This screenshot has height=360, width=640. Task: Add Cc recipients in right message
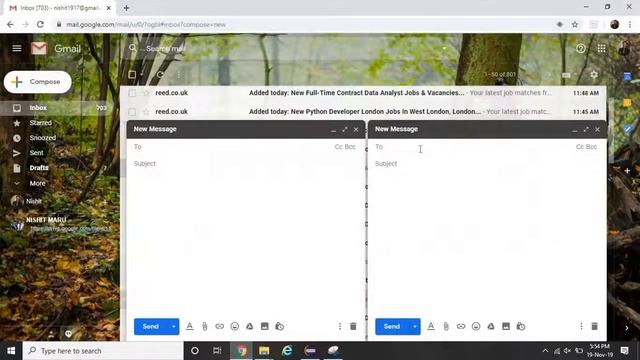pos(580,147)
